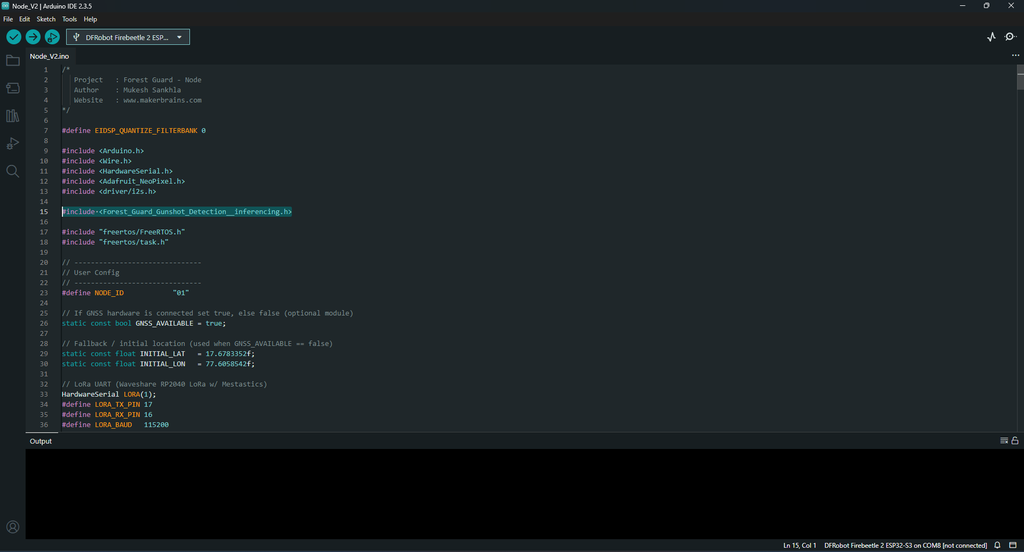Open the editor tab more options menu

(x=1015, y=56)
